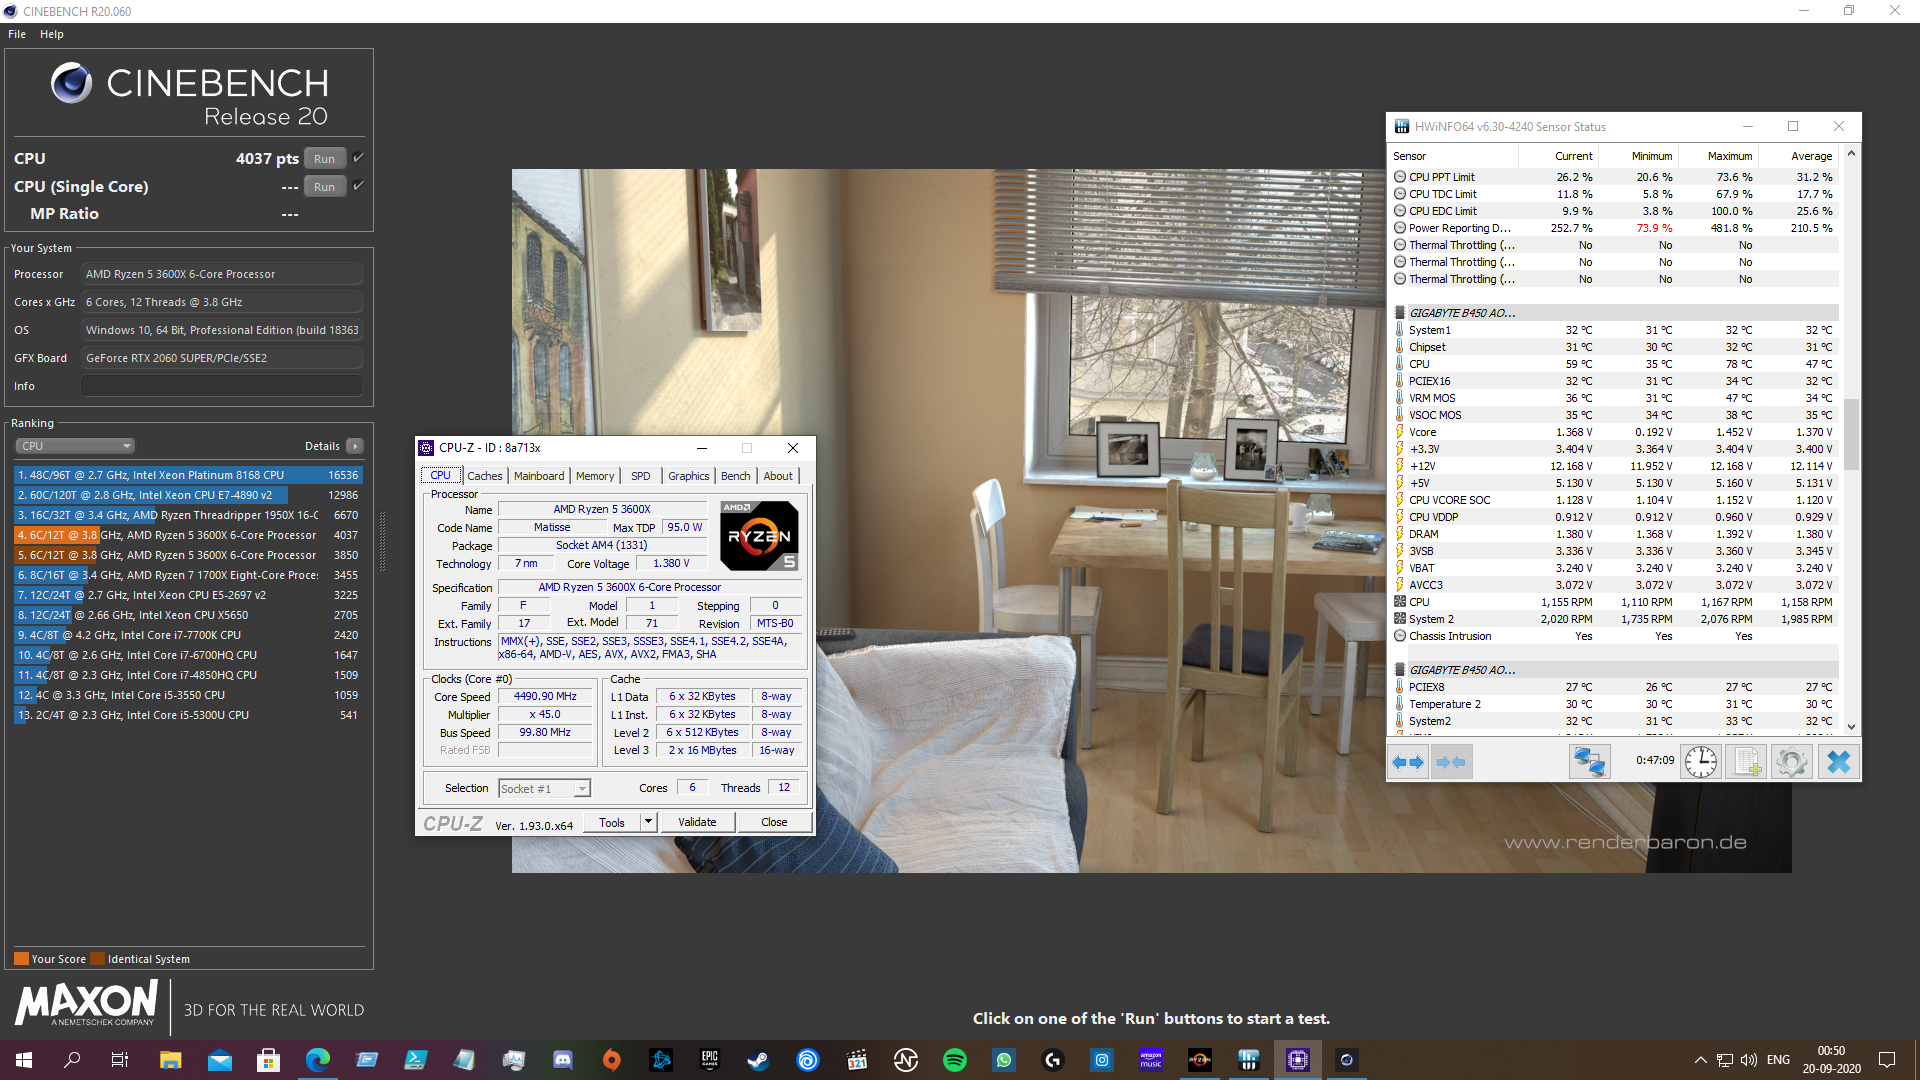The width and height of the screenshot is (1920, 1080).
Task: Toggle the CPU (Single Core) test checkbox
Action: (x=358, y=186)
